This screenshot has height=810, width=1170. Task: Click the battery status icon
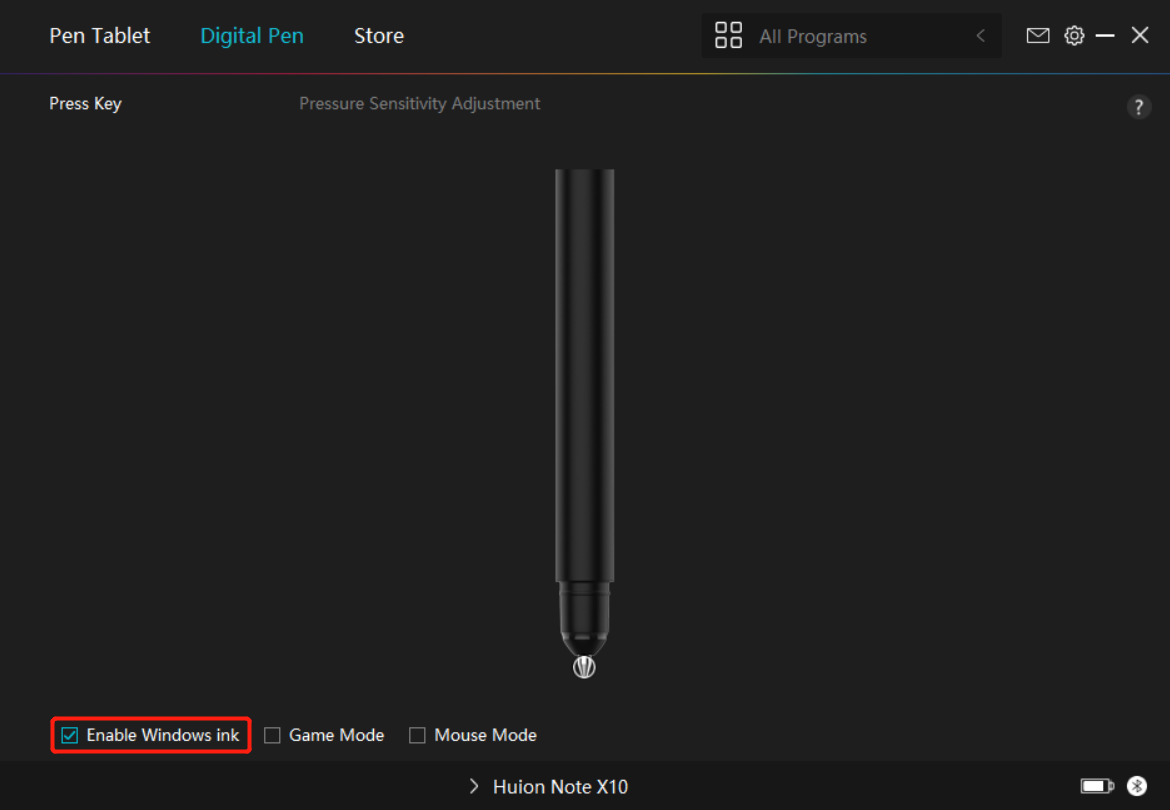click(x=1097, y=786)
